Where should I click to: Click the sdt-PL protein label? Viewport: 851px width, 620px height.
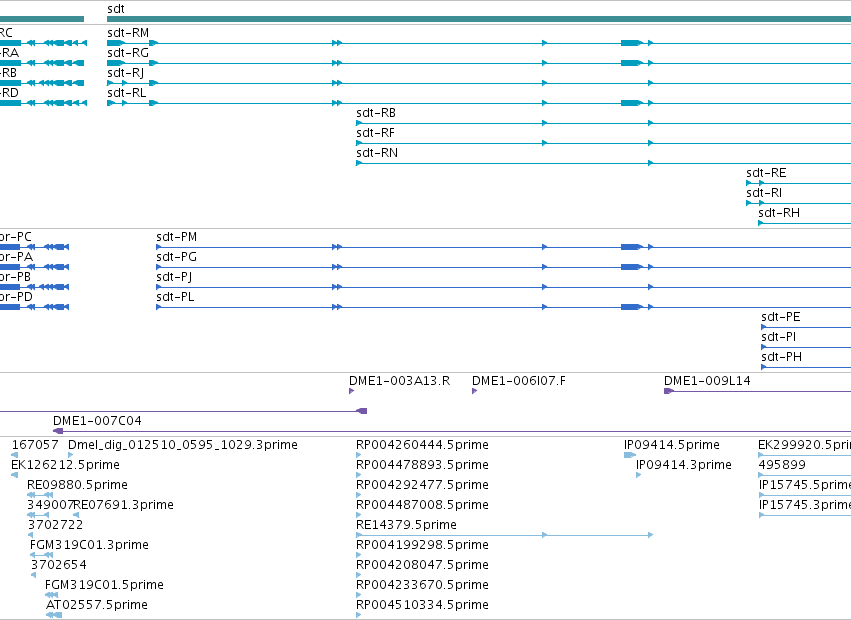click(x=175, y=297)
